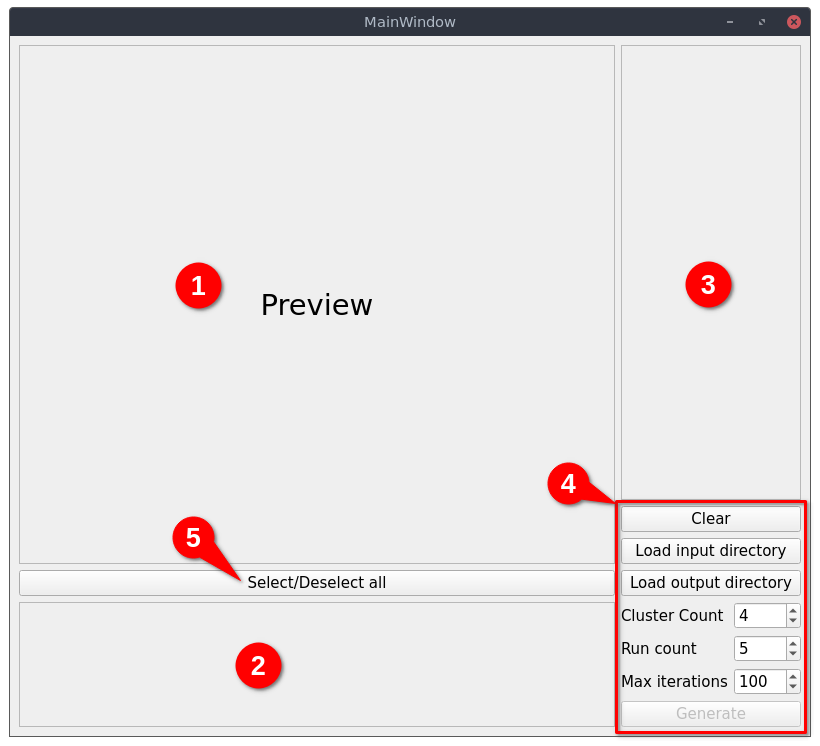
Task: Focus the Cluster Count value field
Action: click(760, 615)
